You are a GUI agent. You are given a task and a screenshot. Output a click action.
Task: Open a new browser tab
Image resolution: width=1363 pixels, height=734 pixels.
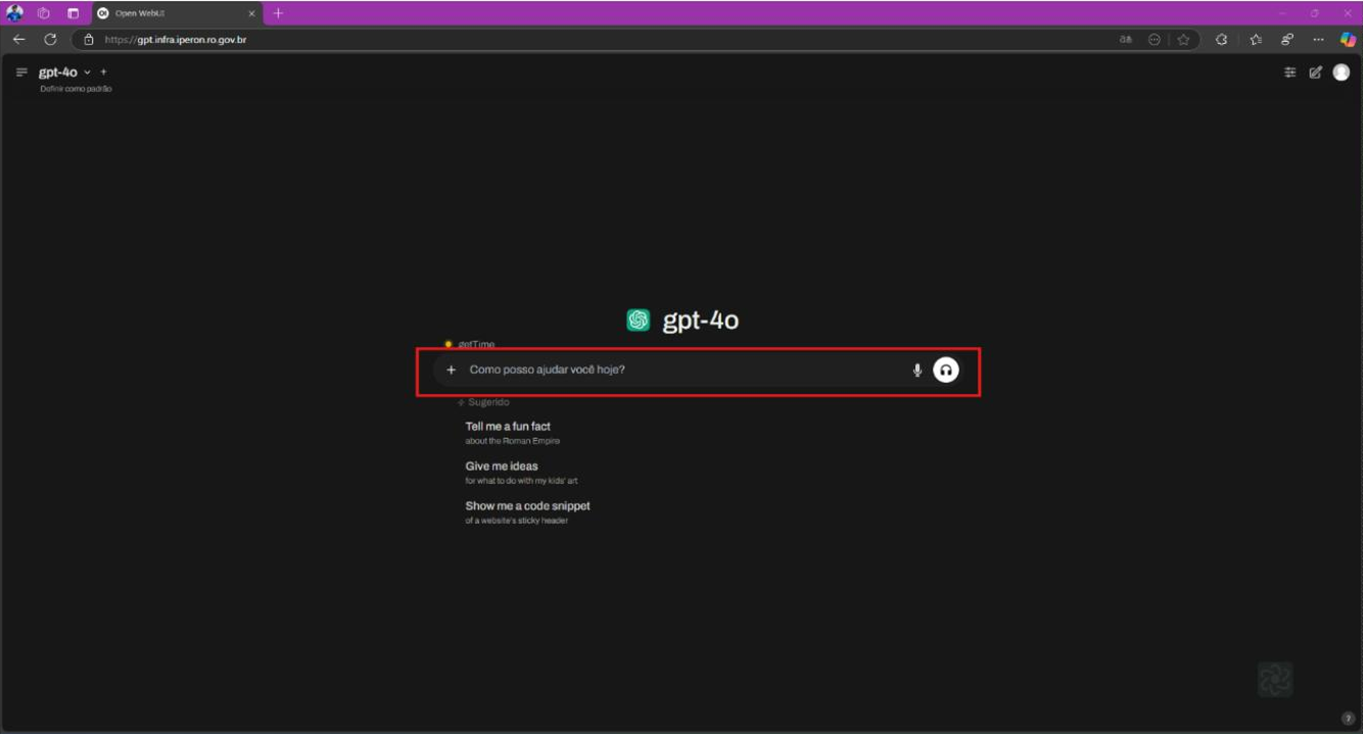[x=278, y=13]
